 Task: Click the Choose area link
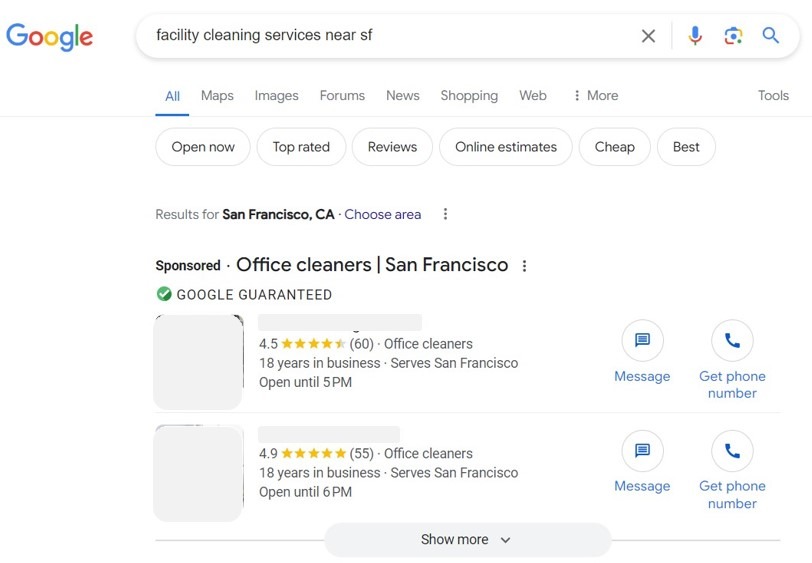tap(383, 214)
